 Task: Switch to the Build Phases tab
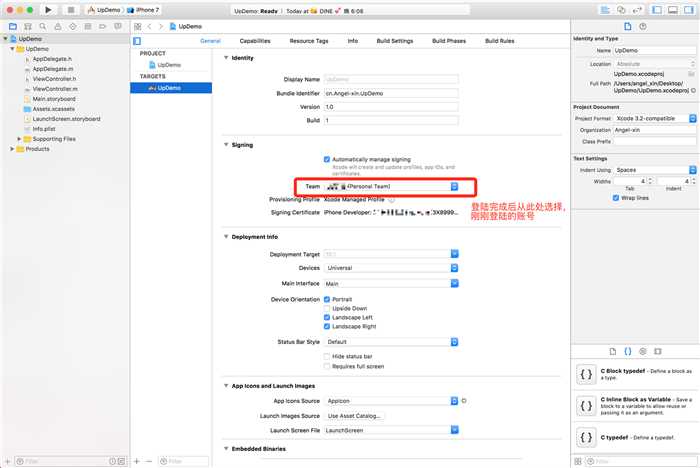pyautogui.click(x=449, y=41)
